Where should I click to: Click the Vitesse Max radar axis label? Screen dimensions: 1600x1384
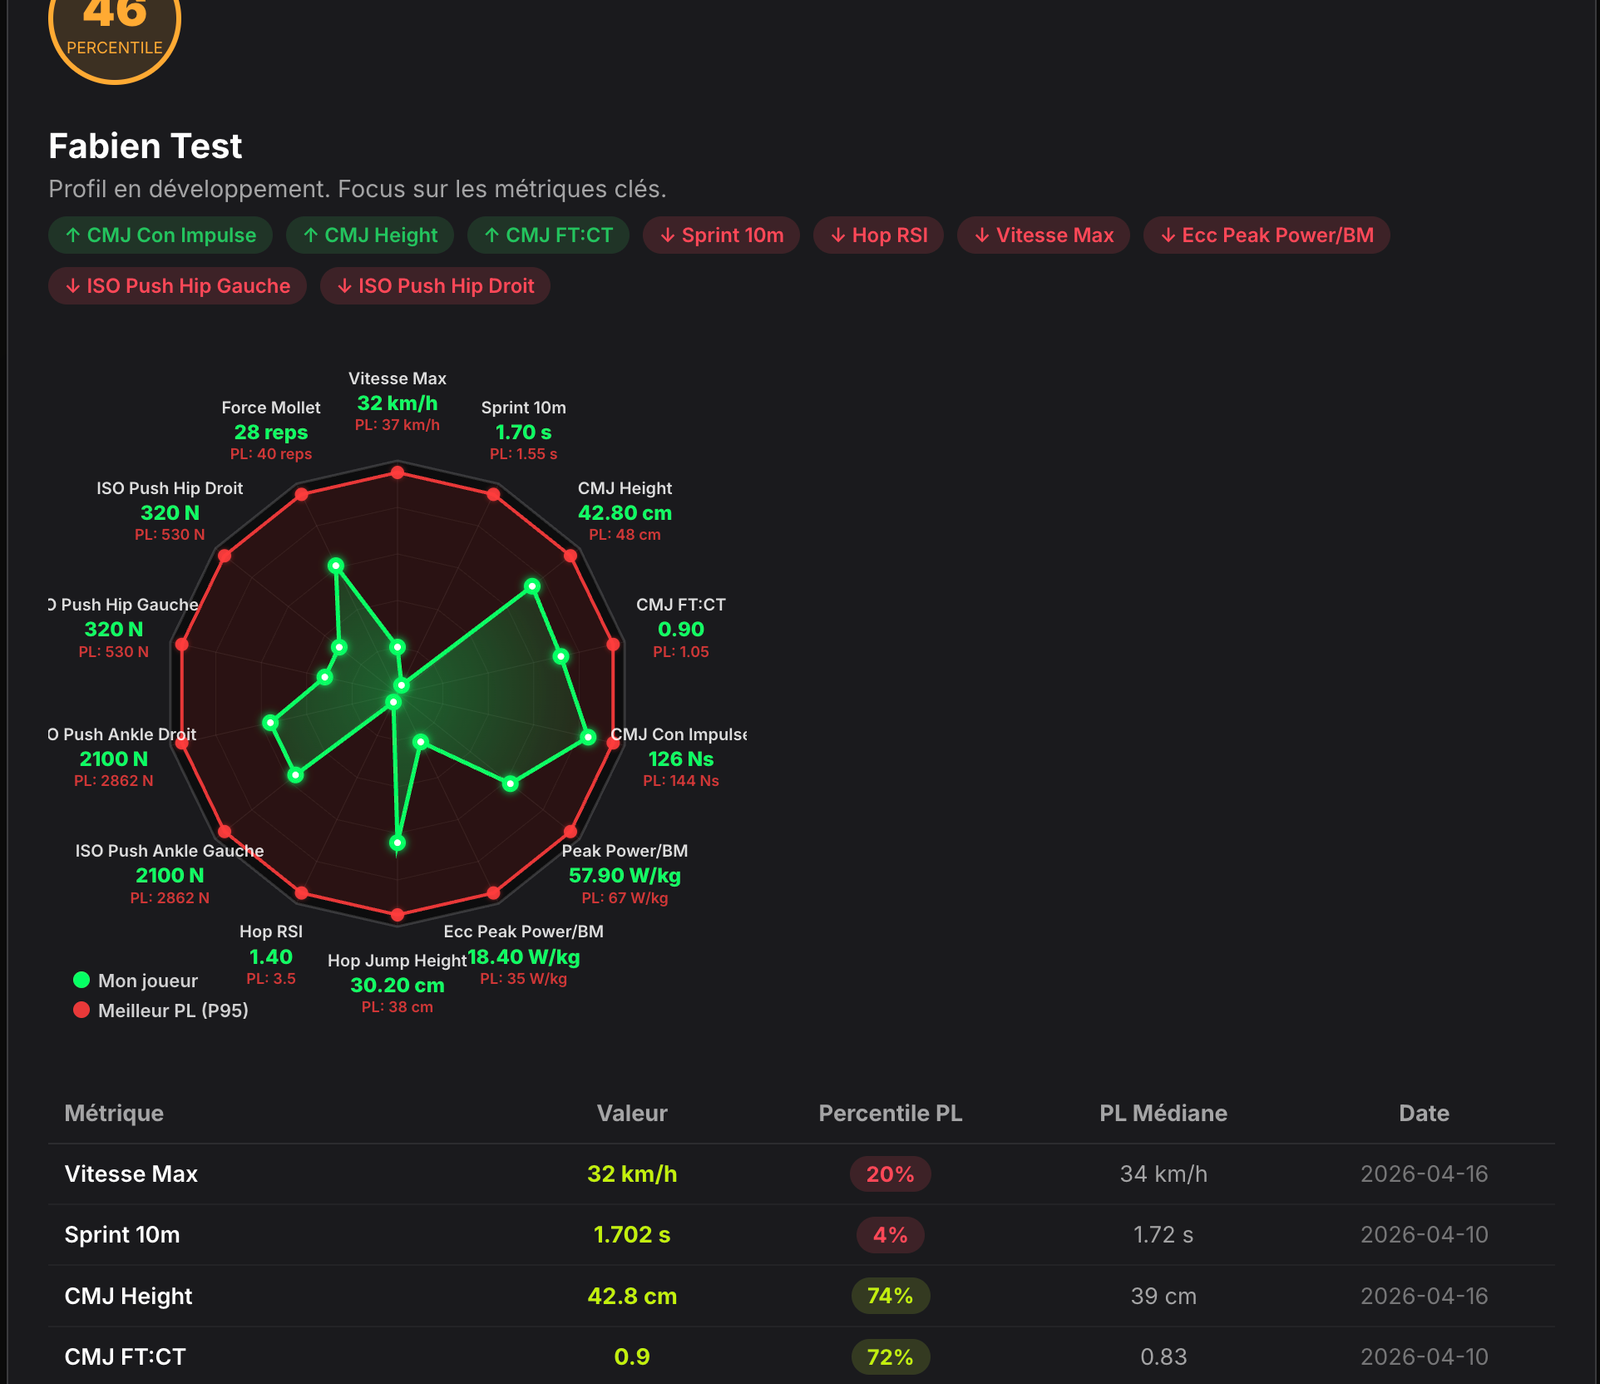397,379
